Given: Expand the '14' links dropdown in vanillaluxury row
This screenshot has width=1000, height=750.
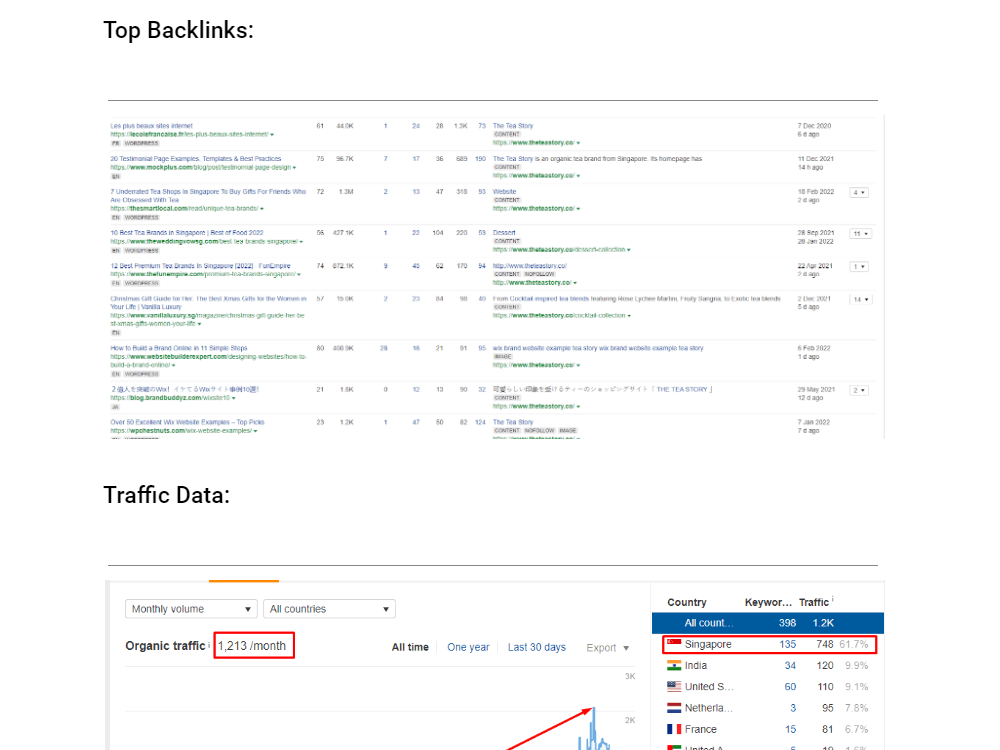Looking at the screenshot, I should (860, 300).
